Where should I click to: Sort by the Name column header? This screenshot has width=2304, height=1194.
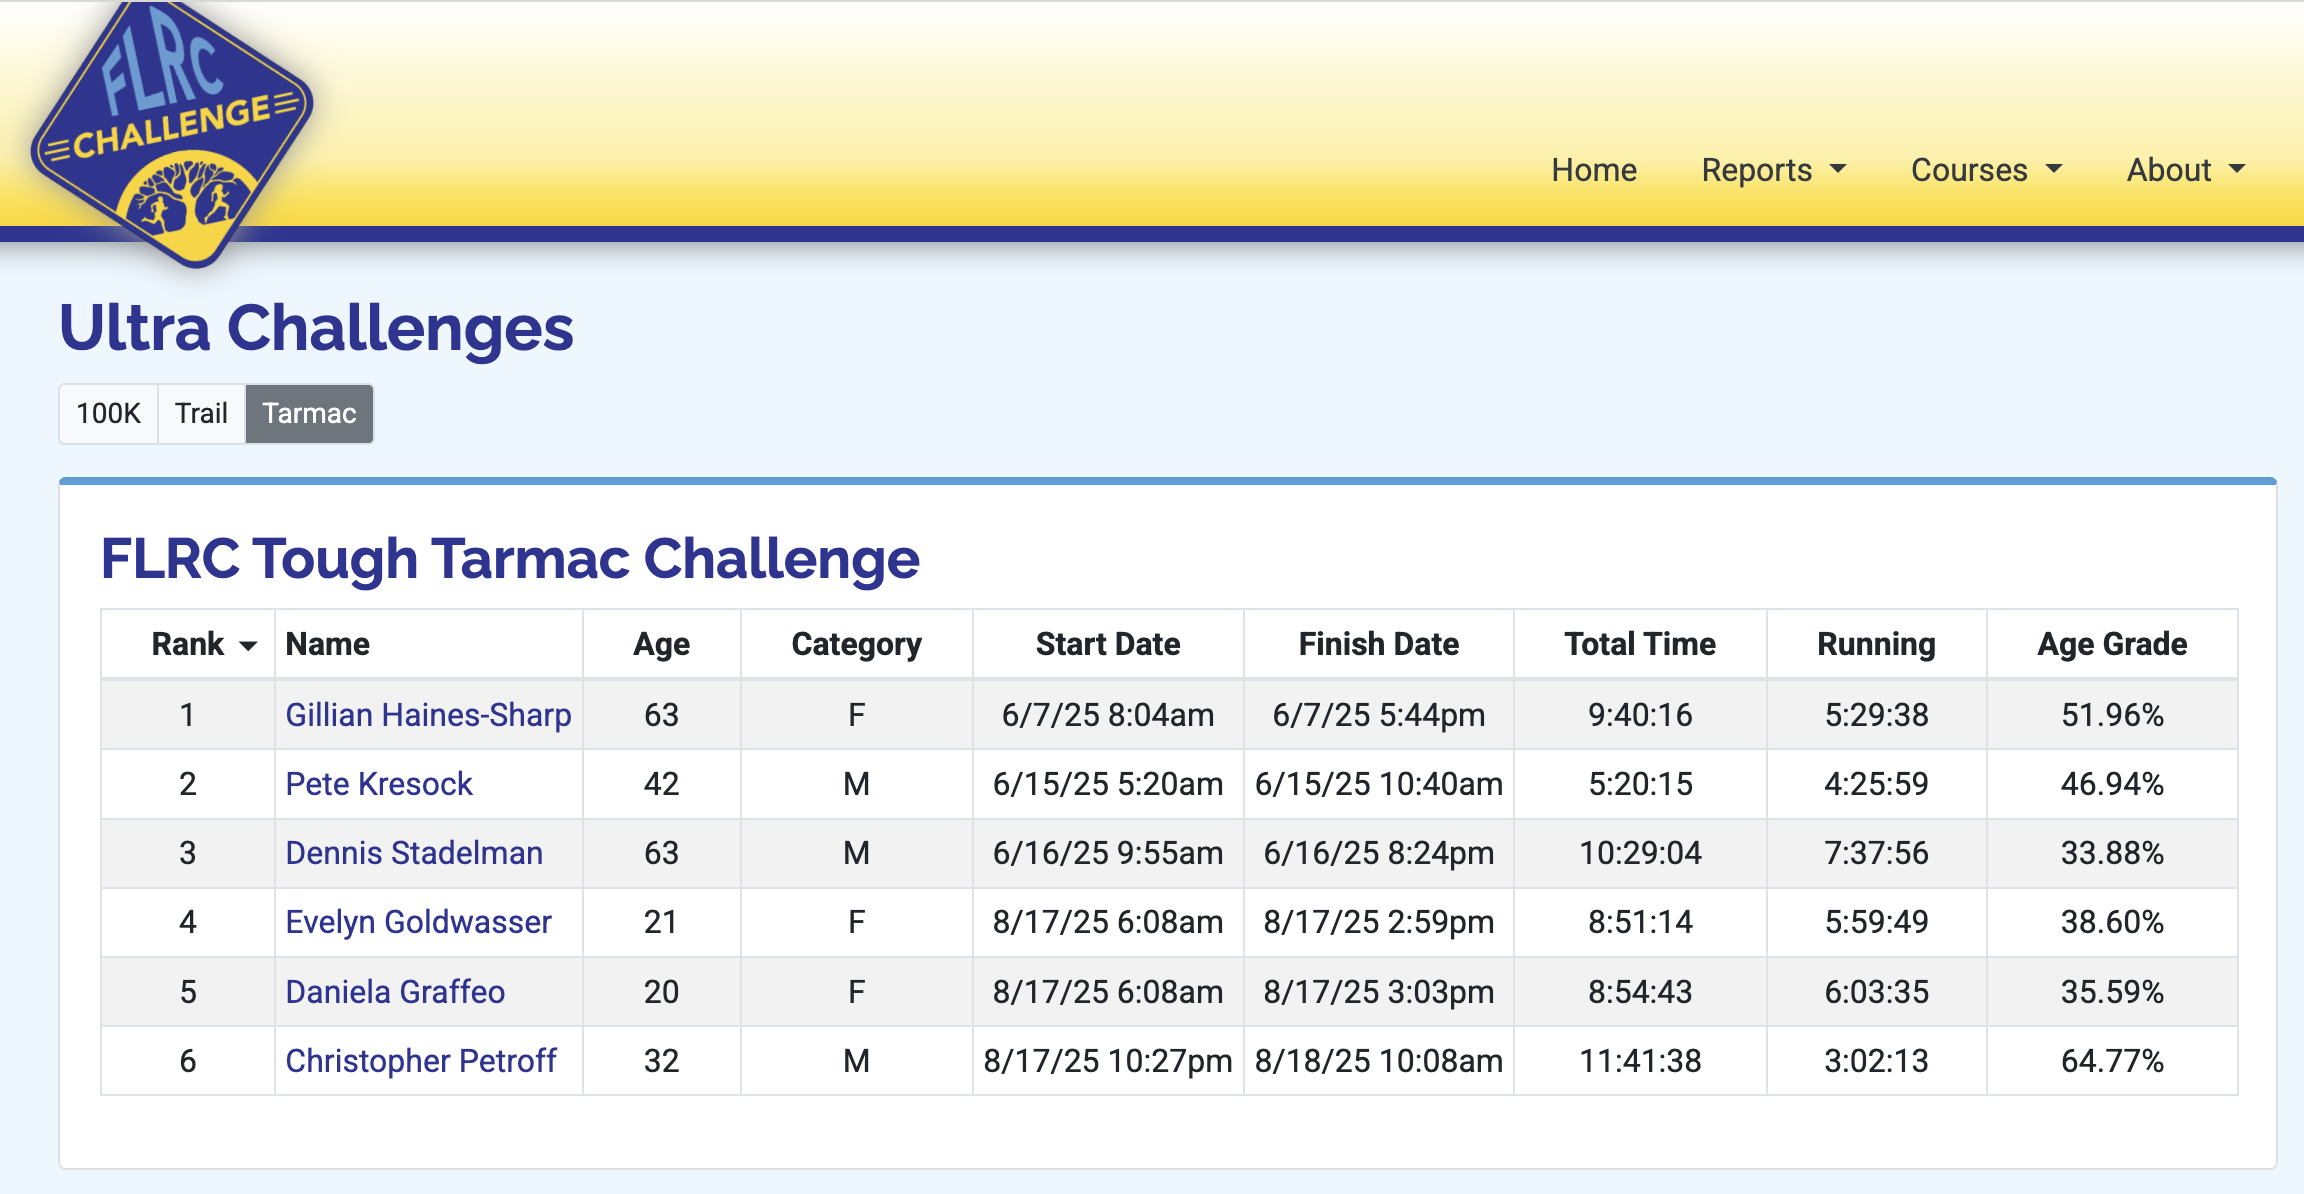click(x=327, y=644)
